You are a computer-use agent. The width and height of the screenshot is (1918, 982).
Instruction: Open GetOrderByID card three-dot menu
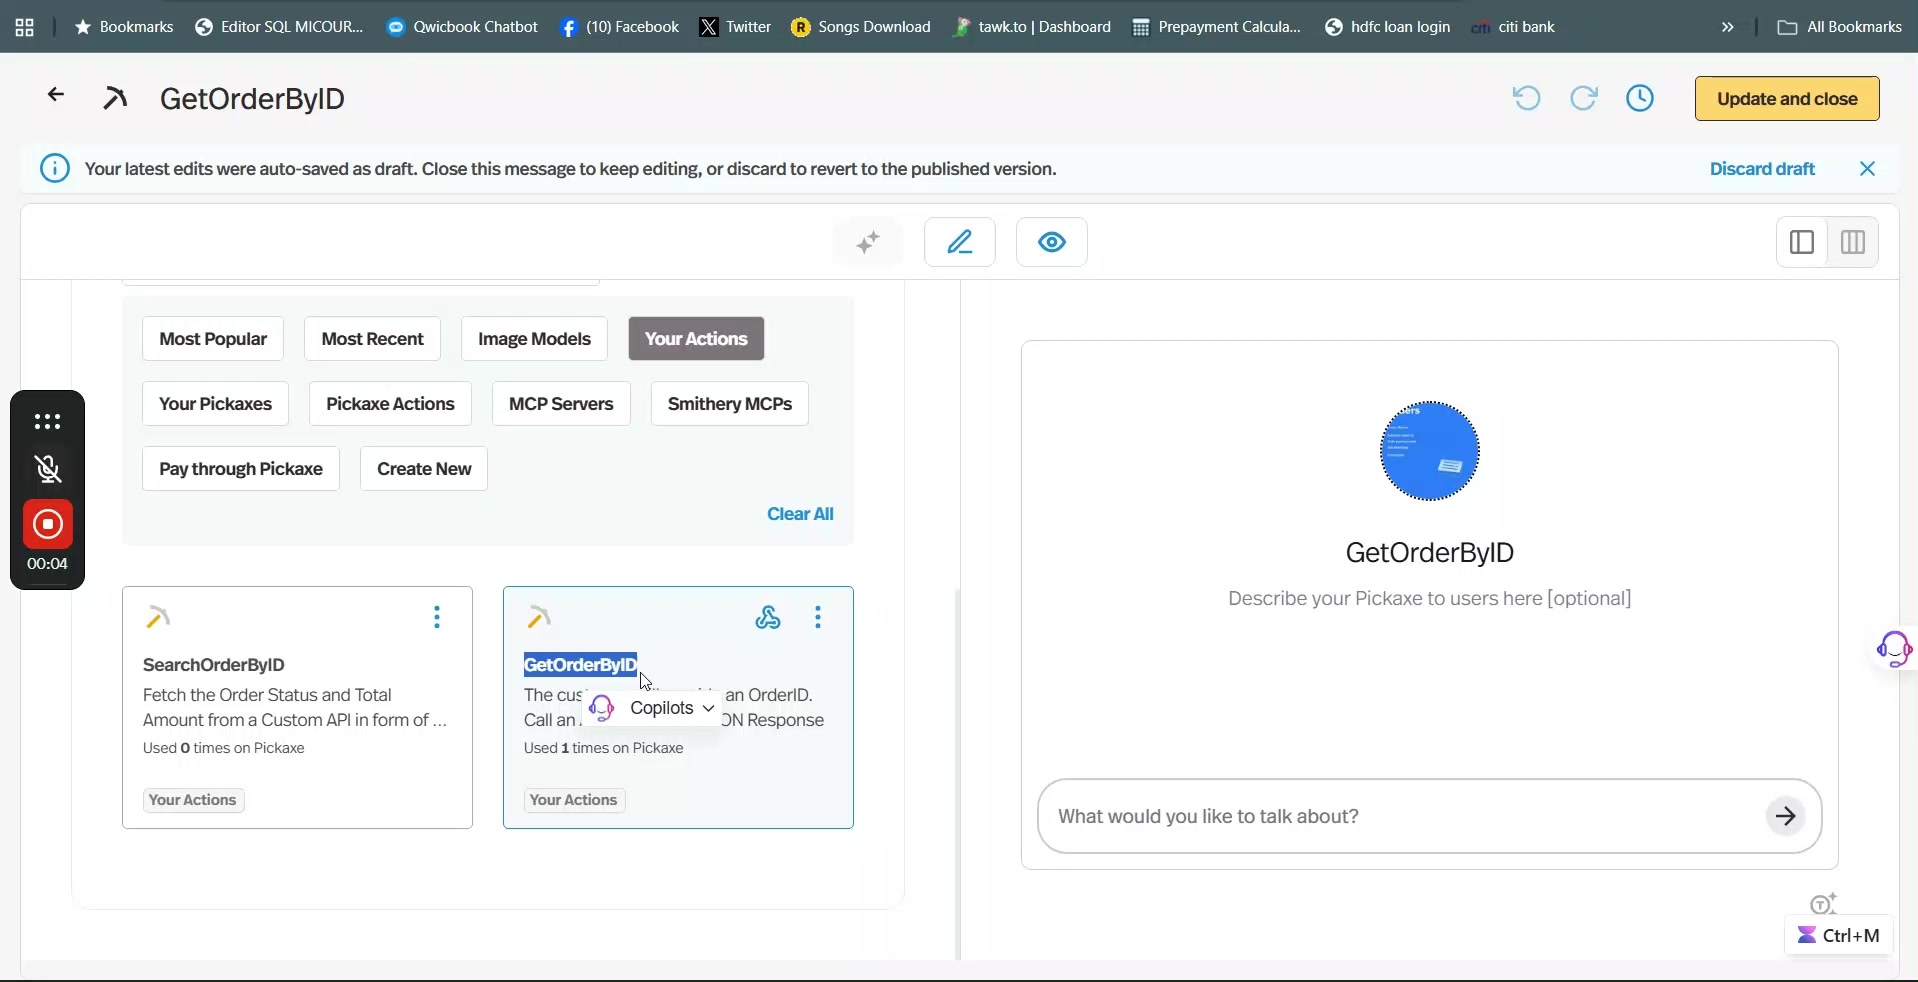[818, 617]
